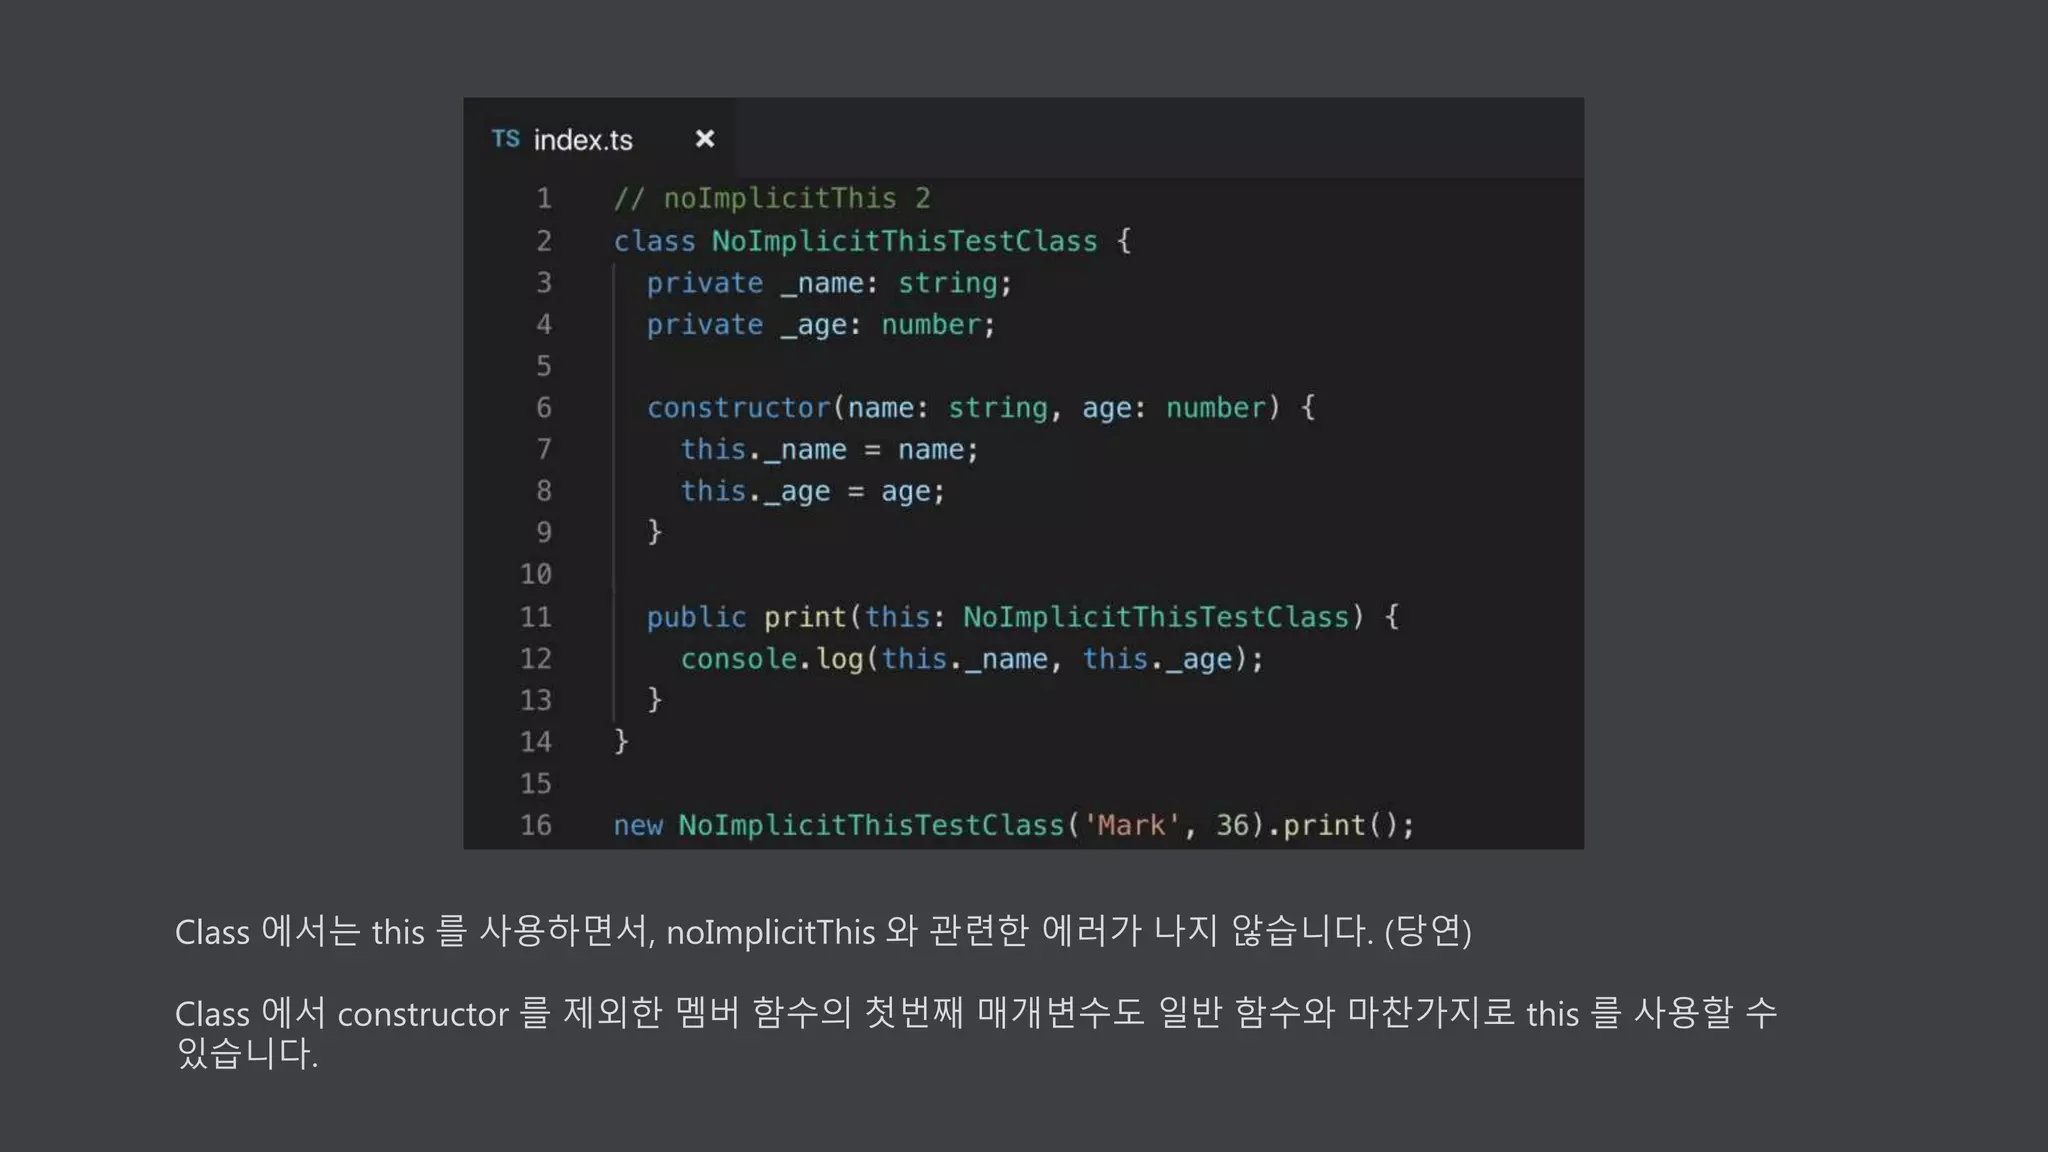The width and height of the screenshot is (2048, 1152).
Task: Click '.print()' call on line 16
Action: pos(1332,826)
